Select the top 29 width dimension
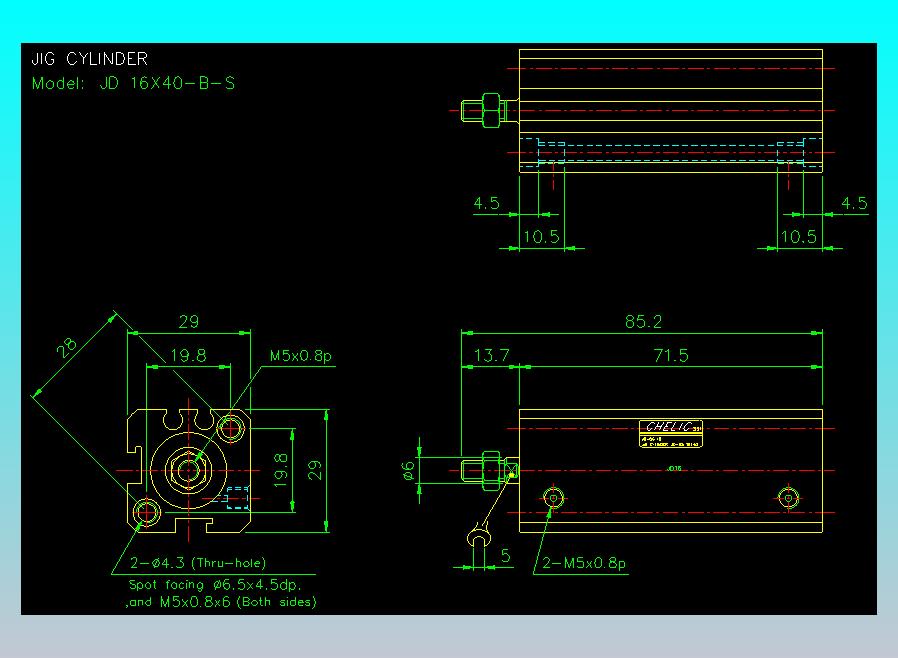The image size is (898, 658). (x=188, y=322)
